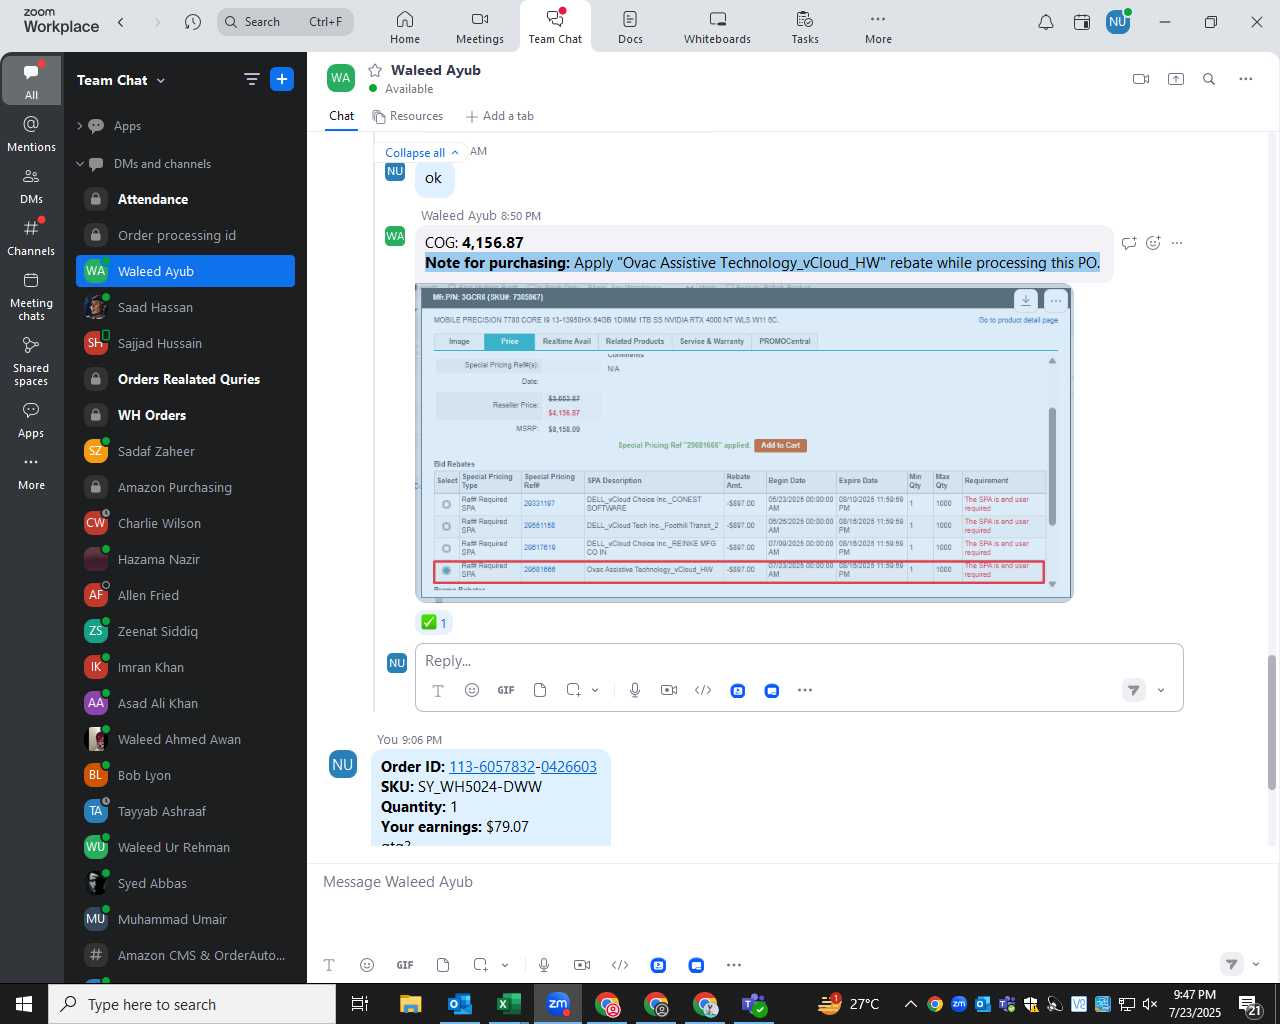Open chat header more options ellipsis
Screen dimensions: 1280x1024
(x=1246, y=79)
